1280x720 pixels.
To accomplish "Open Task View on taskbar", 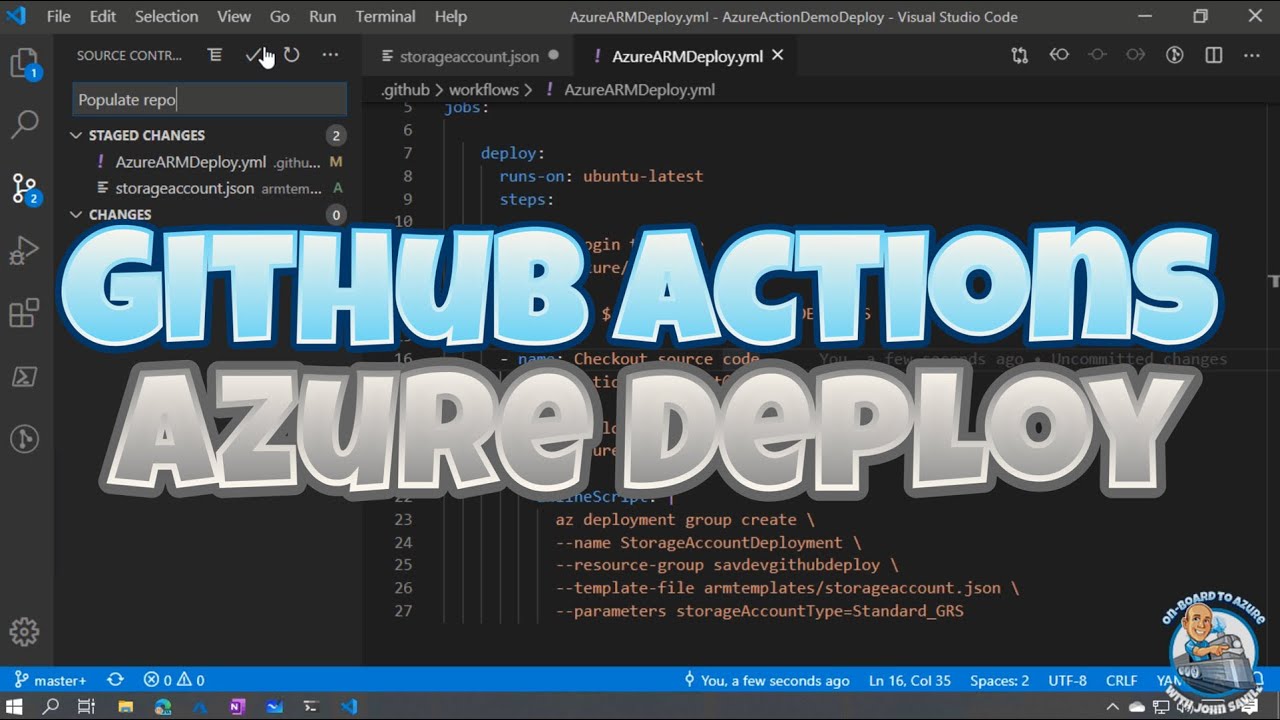I will pyautogui.click(x=87, y=706).
